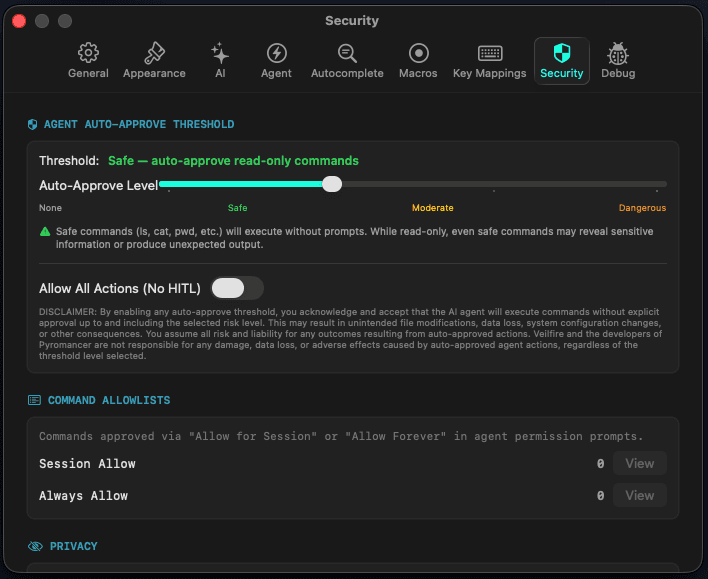The height and width of the screenshot is (579, 708).
Task: Toggle Allow All Actions (No HITL) switch
Action: (x=238, y=288)
